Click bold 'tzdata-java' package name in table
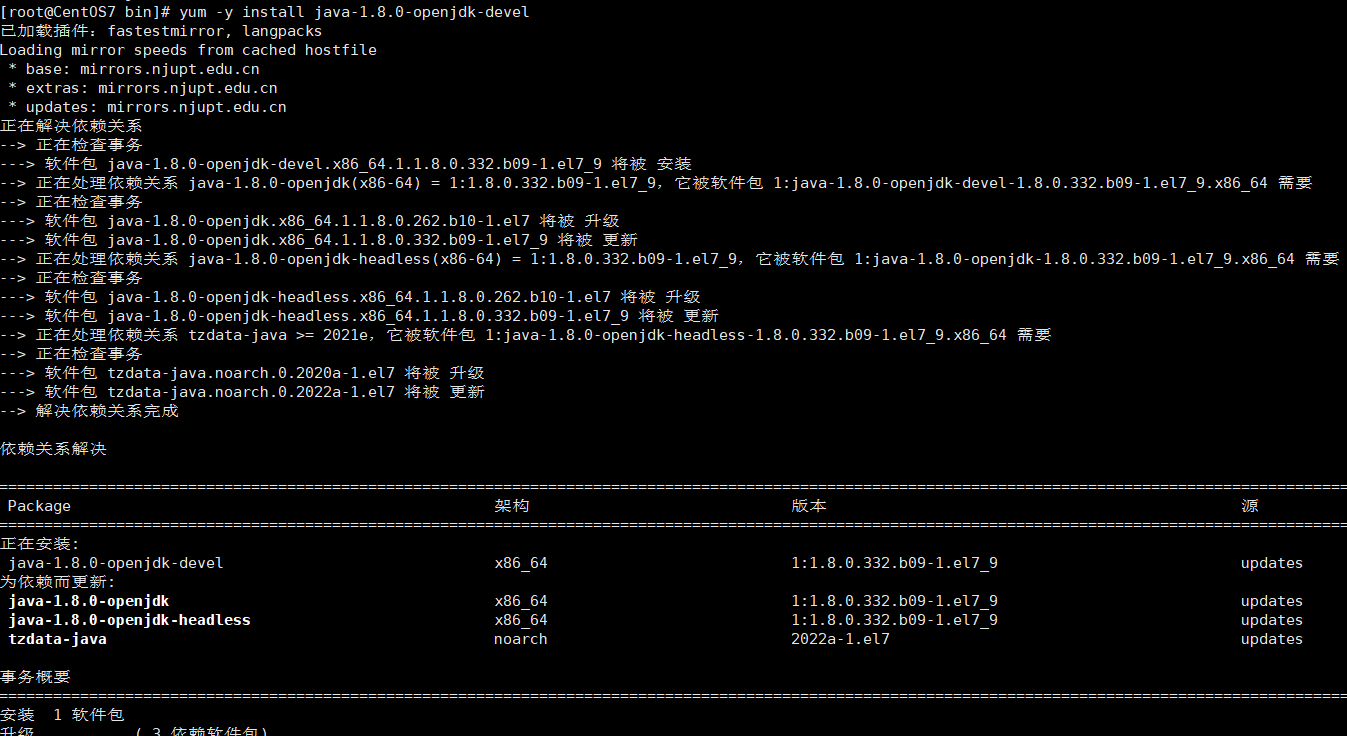1347x736 pixels. (x=57, y=639)
